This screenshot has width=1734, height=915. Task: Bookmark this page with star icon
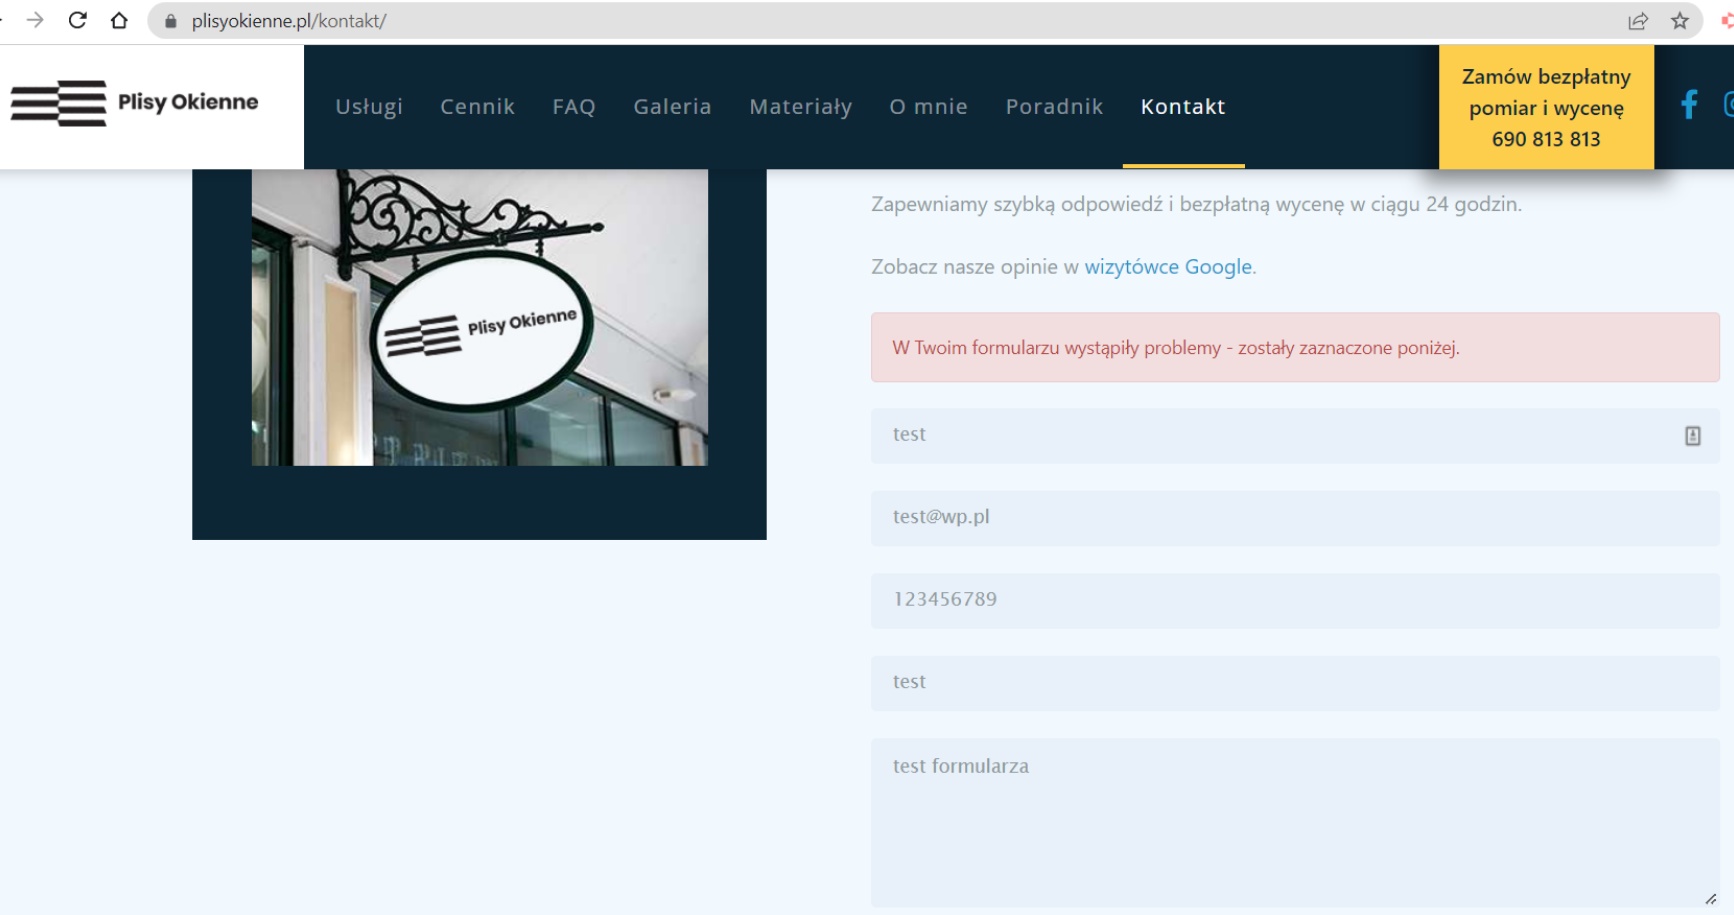pos(1680,21)
